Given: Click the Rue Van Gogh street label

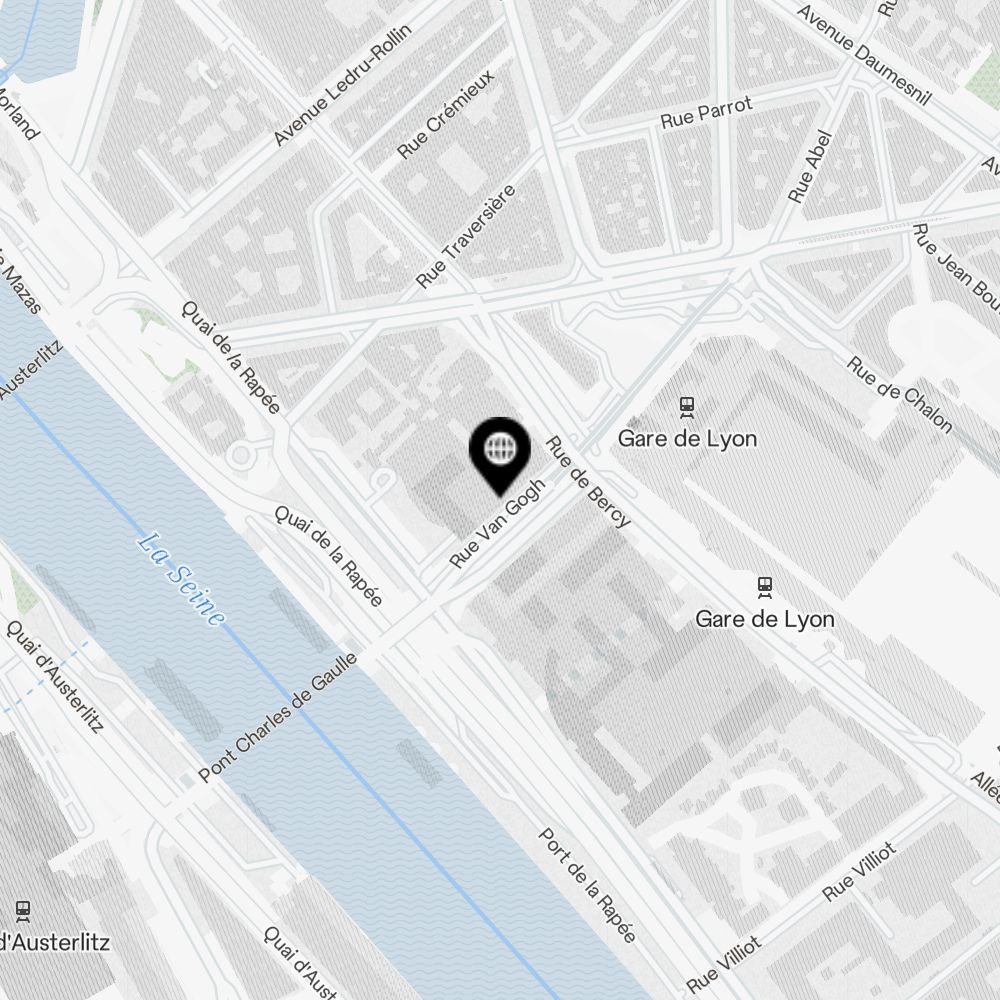Looking at the screenshot, I should tap(497, 522).
